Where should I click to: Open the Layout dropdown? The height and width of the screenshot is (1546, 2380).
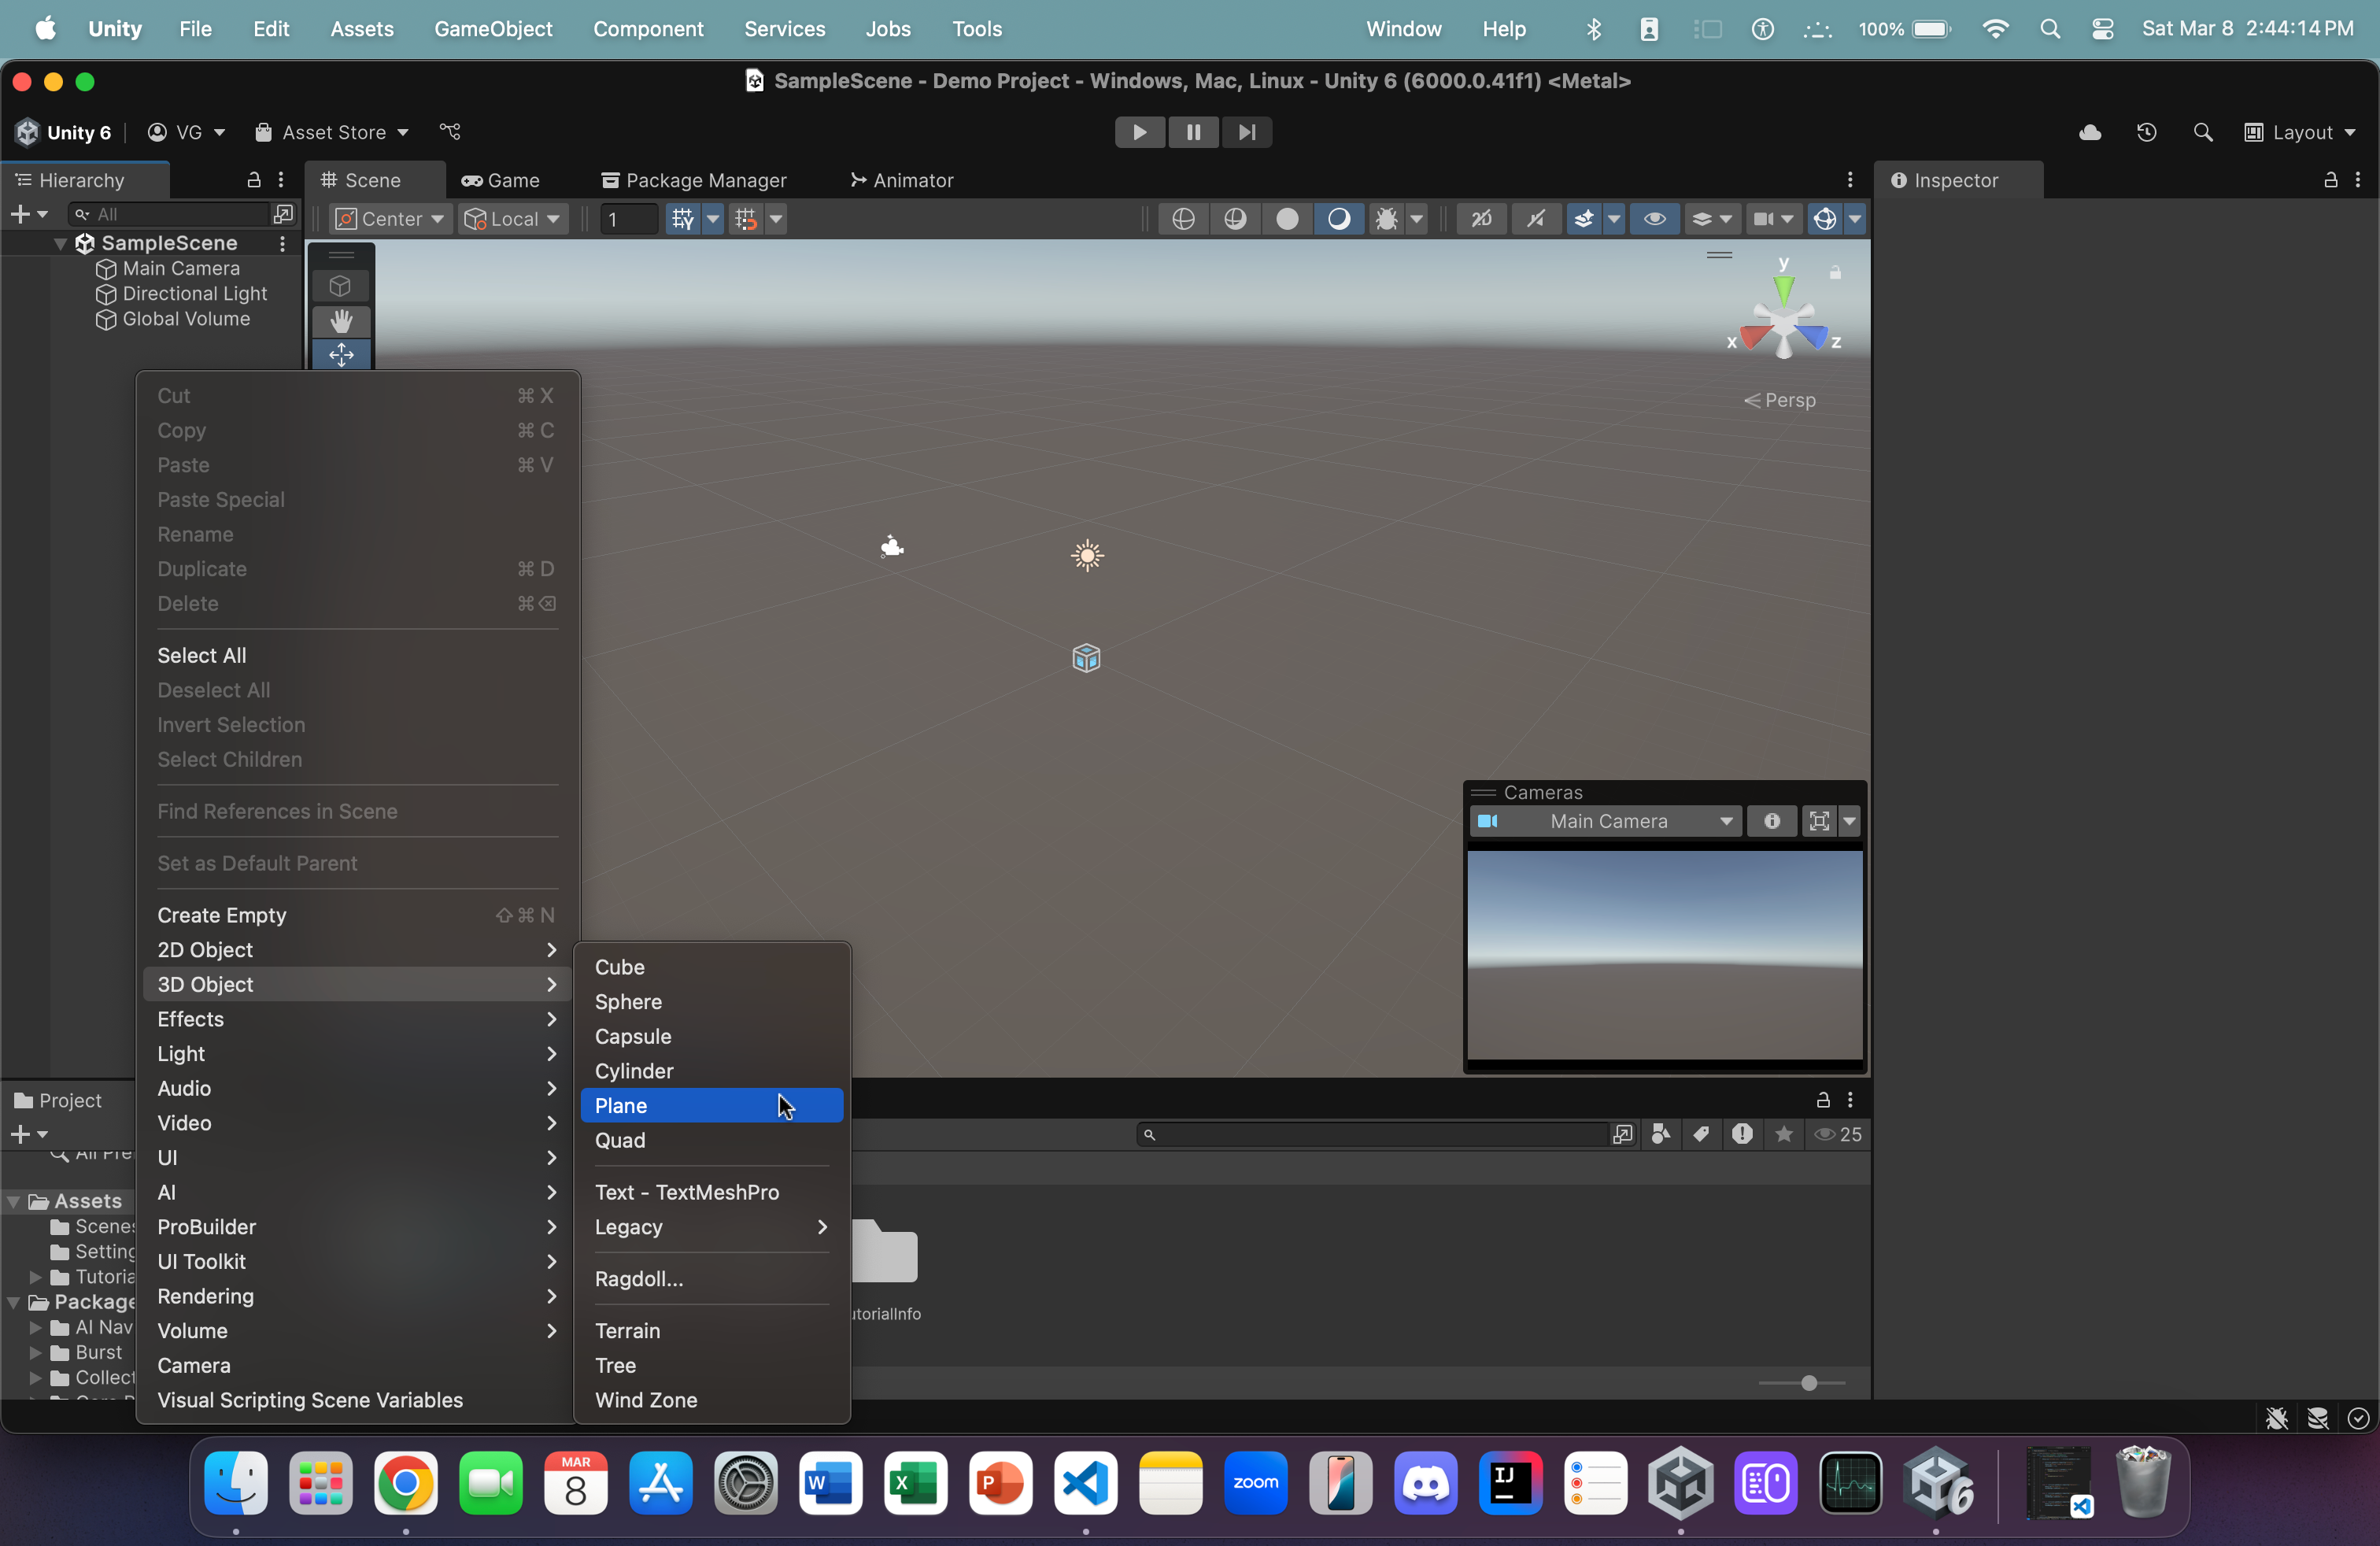pos(2300,132)
